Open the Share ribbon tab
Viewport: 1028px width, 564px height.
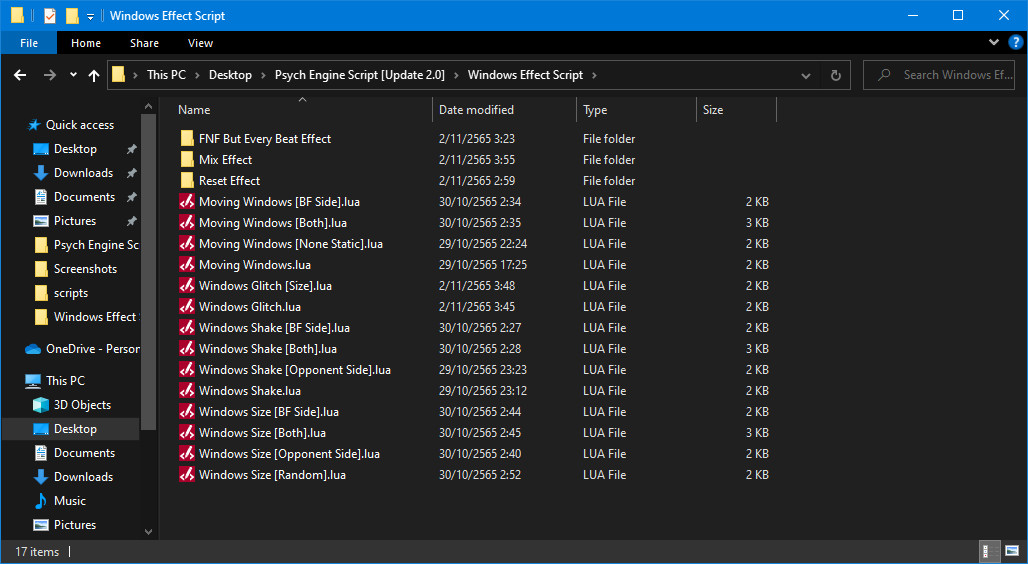(144, 43)
